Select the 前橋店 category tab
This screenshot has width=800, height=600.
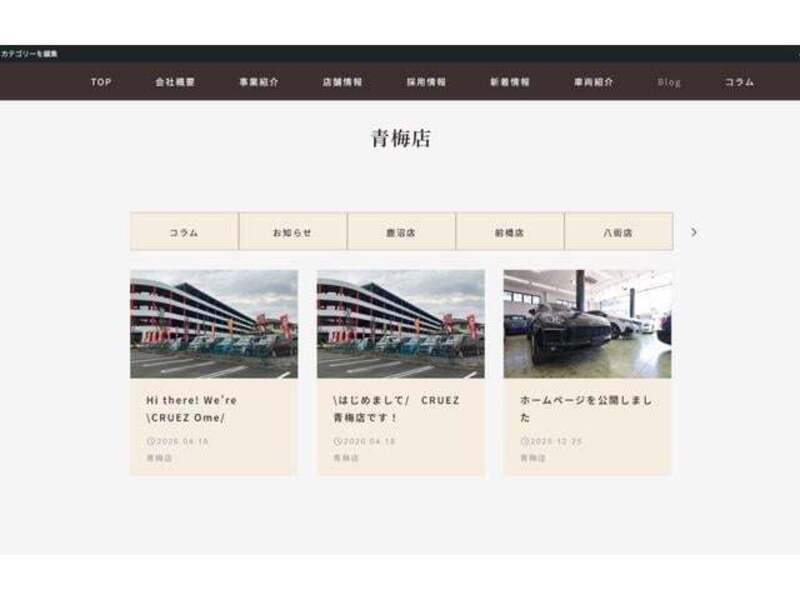point(510,232)
